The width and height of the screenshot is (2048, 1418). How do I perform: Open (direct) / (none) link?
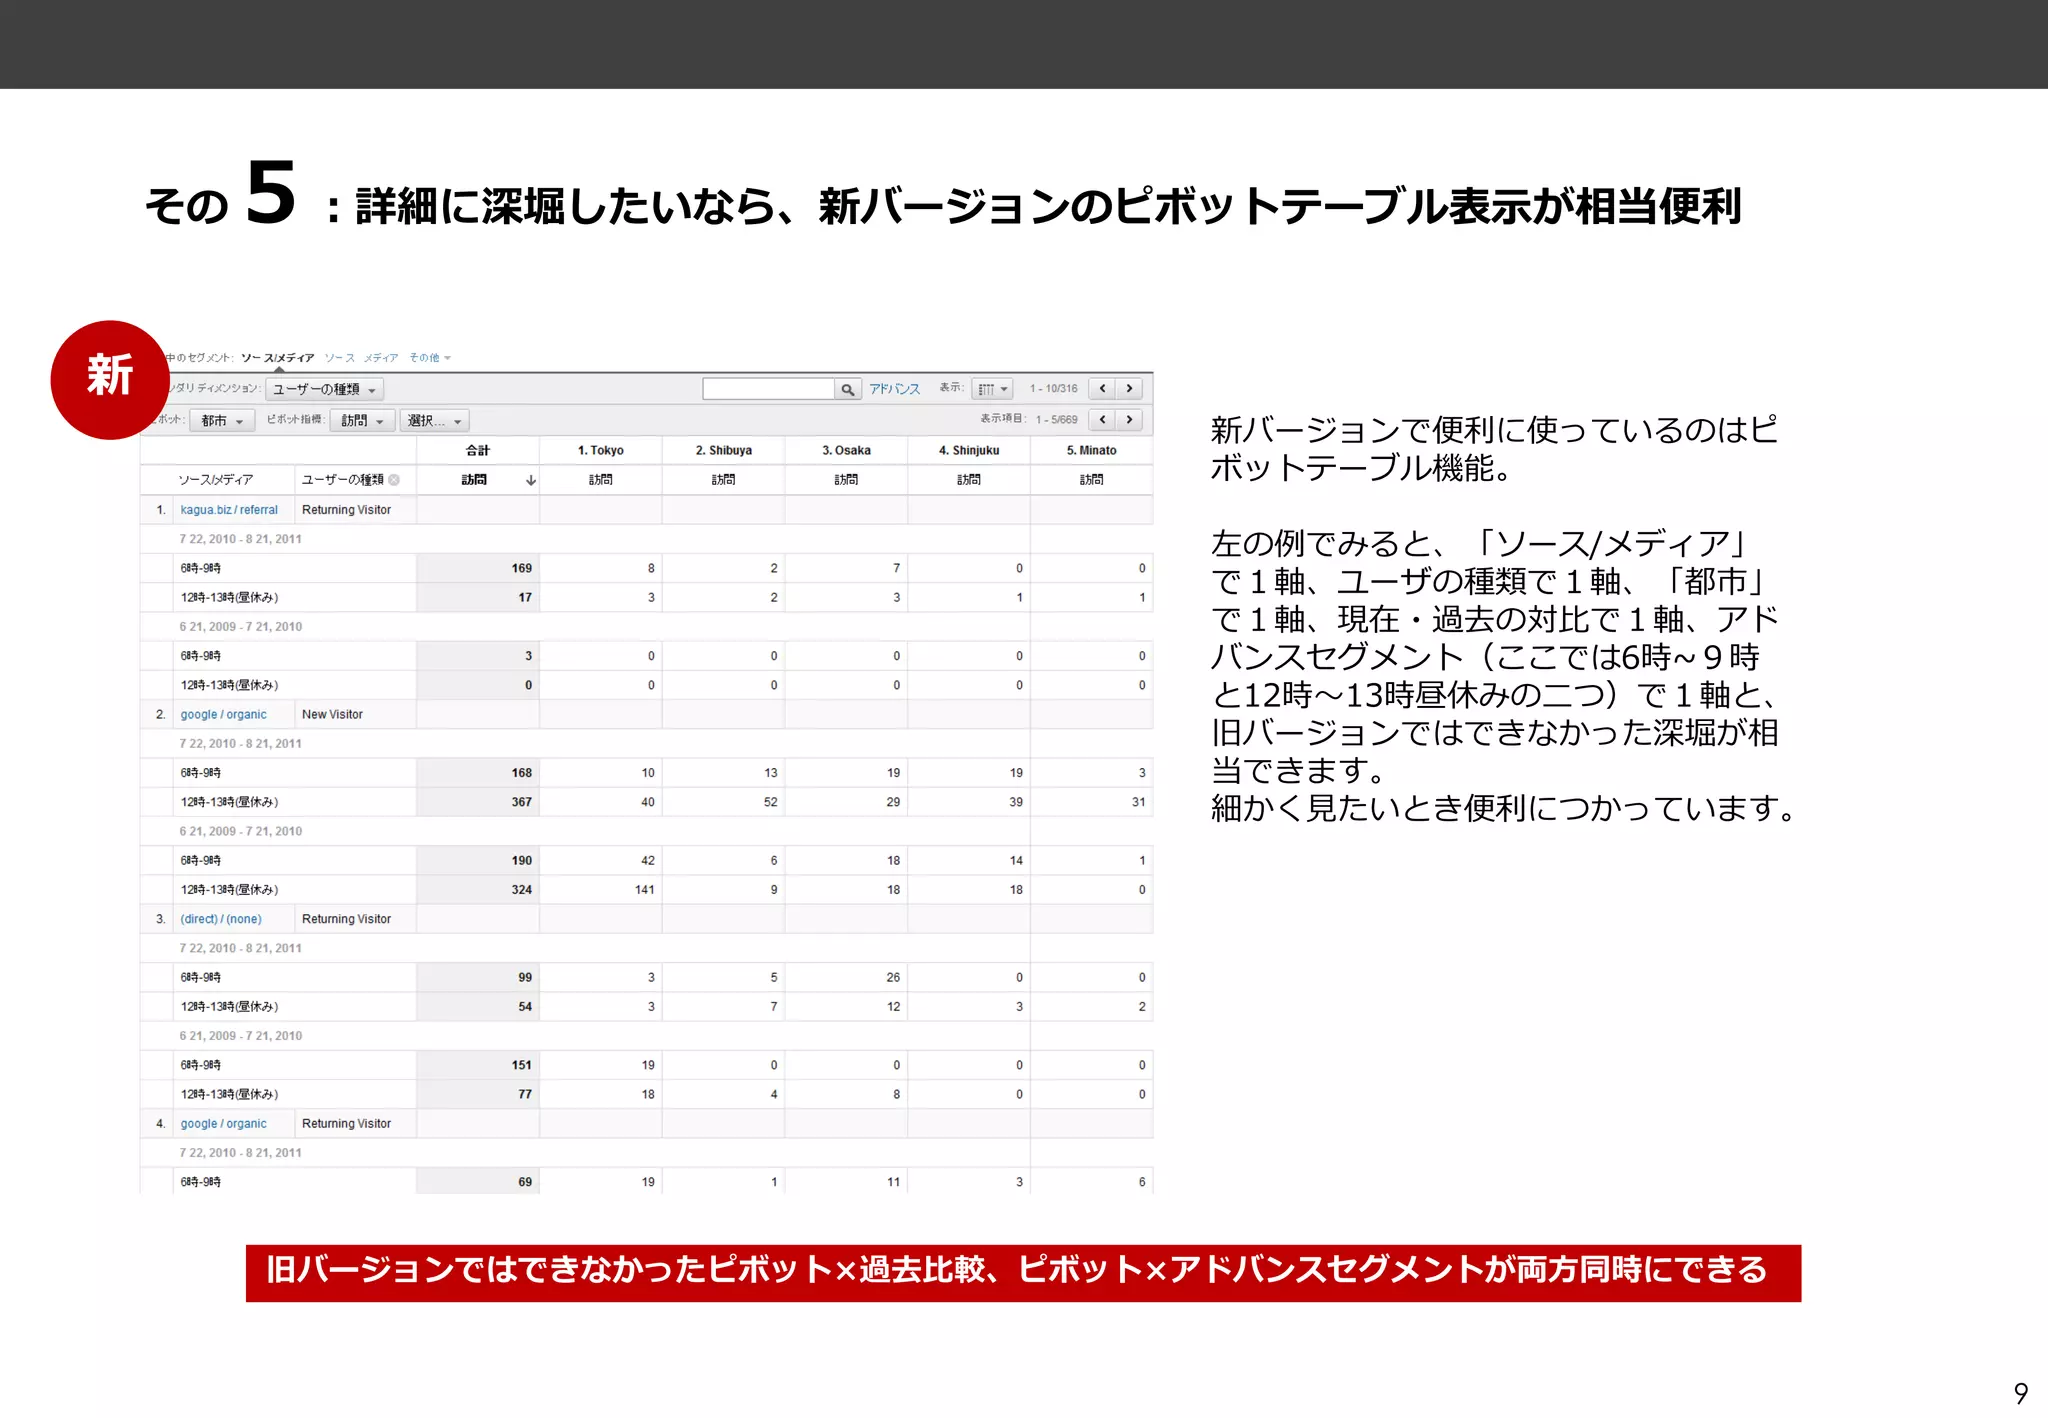pos(221,919)
